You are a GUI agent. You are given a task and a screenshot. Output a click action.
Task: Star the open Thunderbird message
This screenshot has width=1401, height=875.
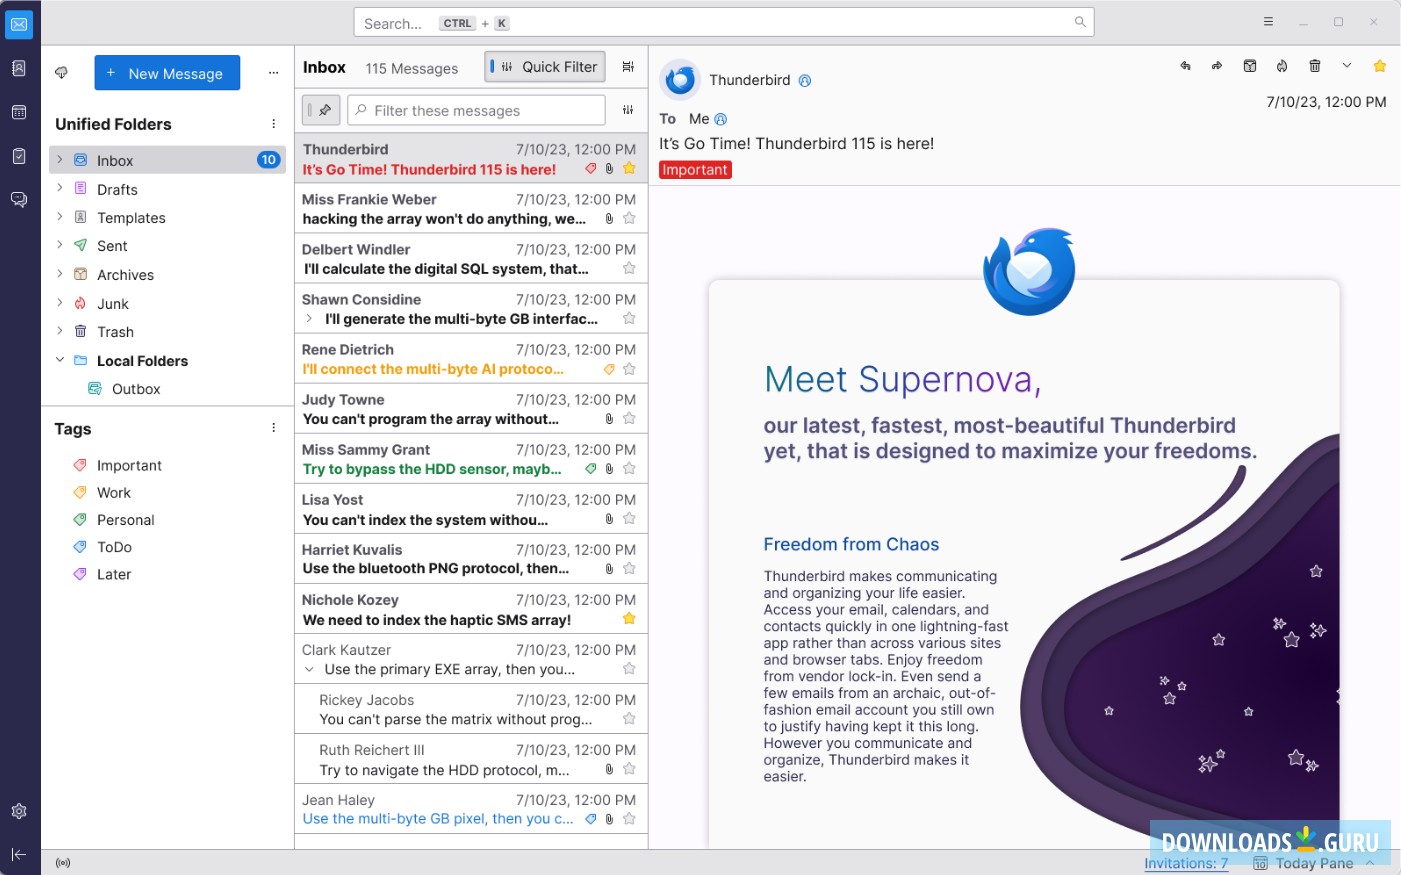coord(1380,65)
